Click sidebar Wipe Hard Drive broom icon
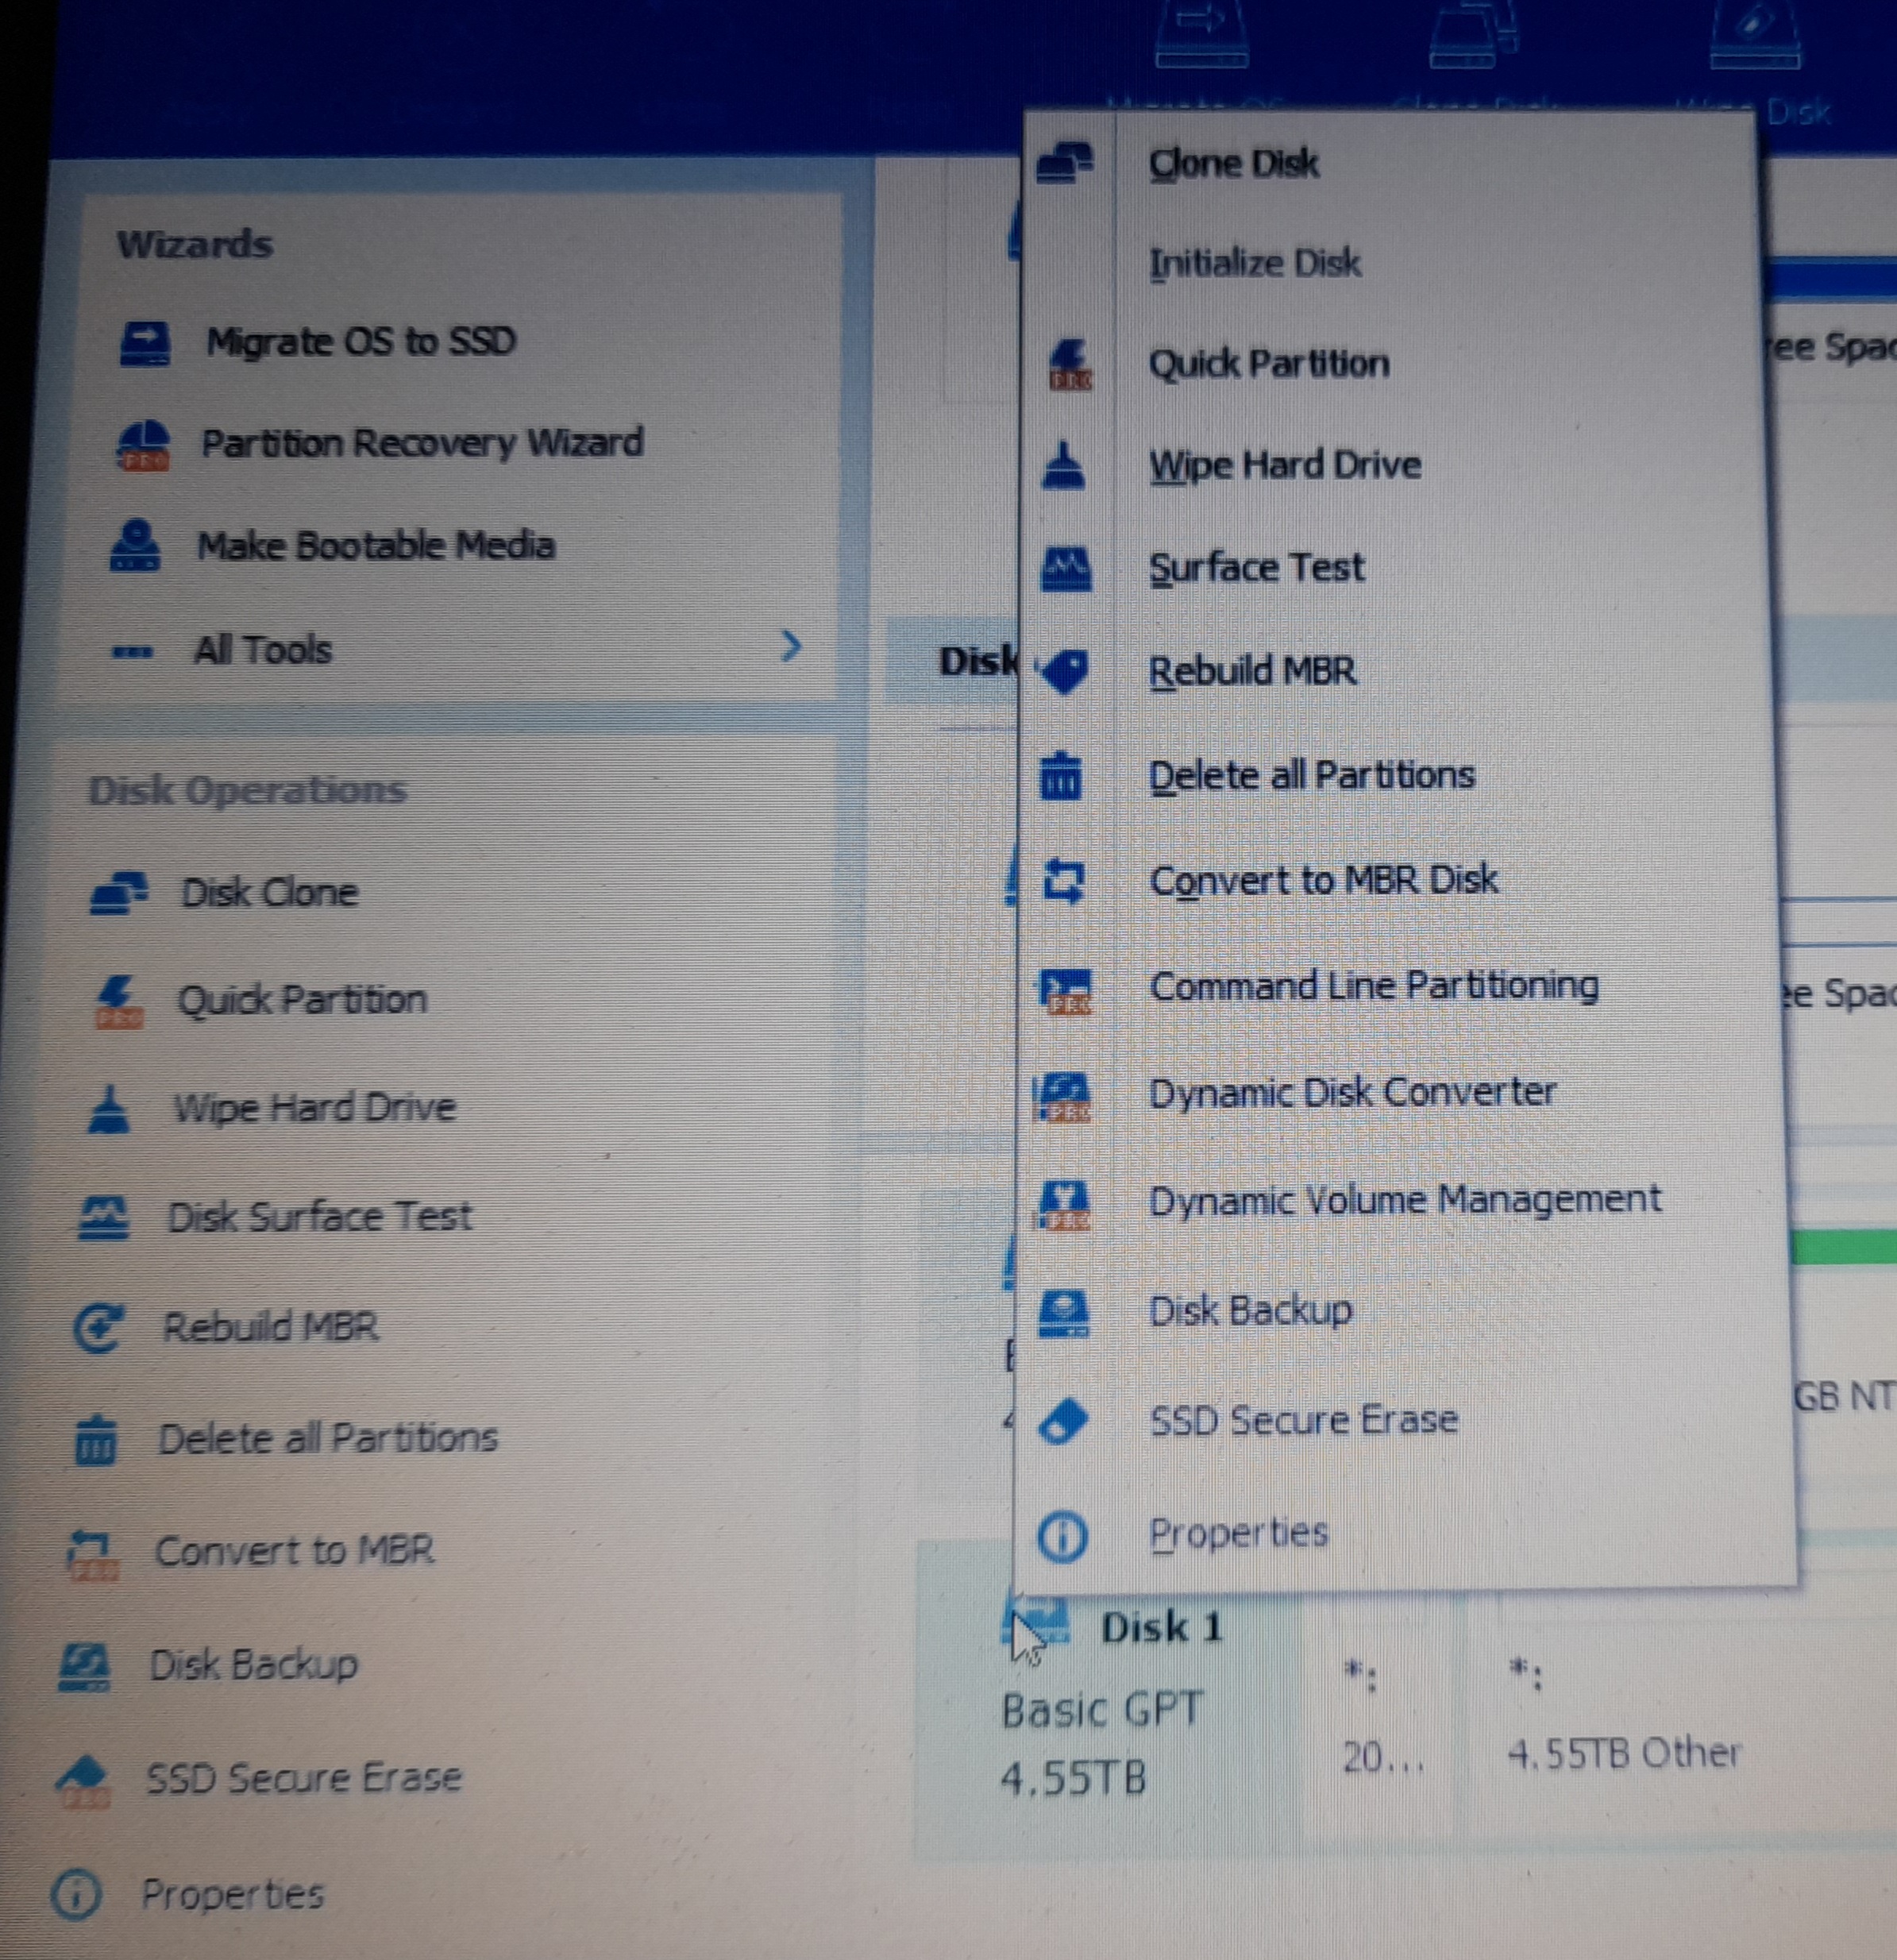1897x1960 pixels. 109,1110
